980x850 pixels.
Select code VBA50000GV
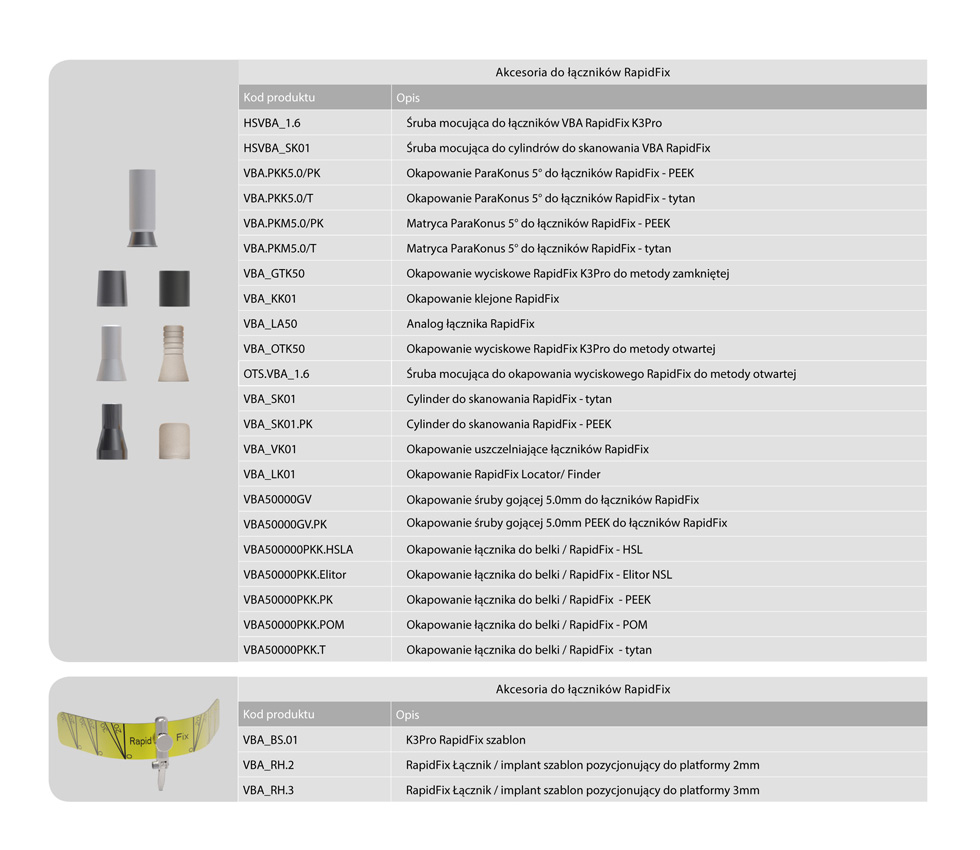(278, 499)
